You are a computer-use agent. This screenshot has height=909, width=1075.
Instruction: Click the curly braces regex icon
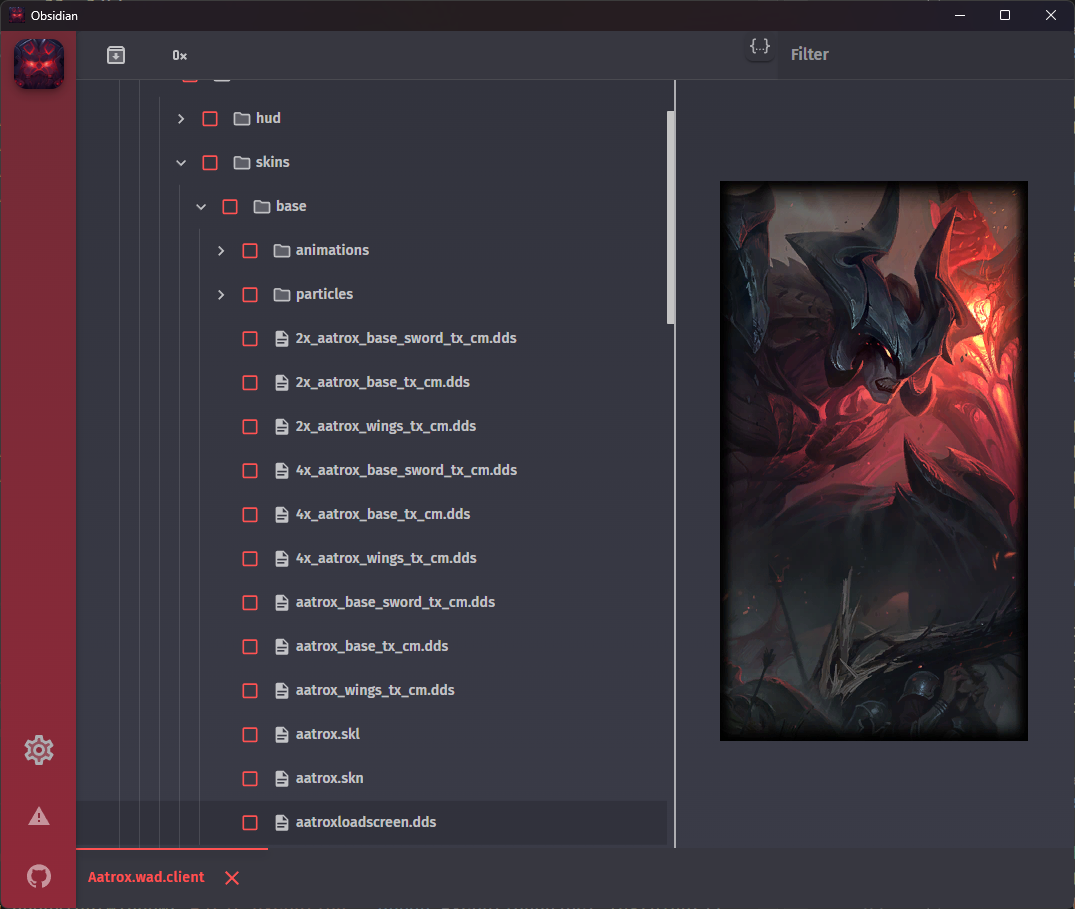coord(760,47)
